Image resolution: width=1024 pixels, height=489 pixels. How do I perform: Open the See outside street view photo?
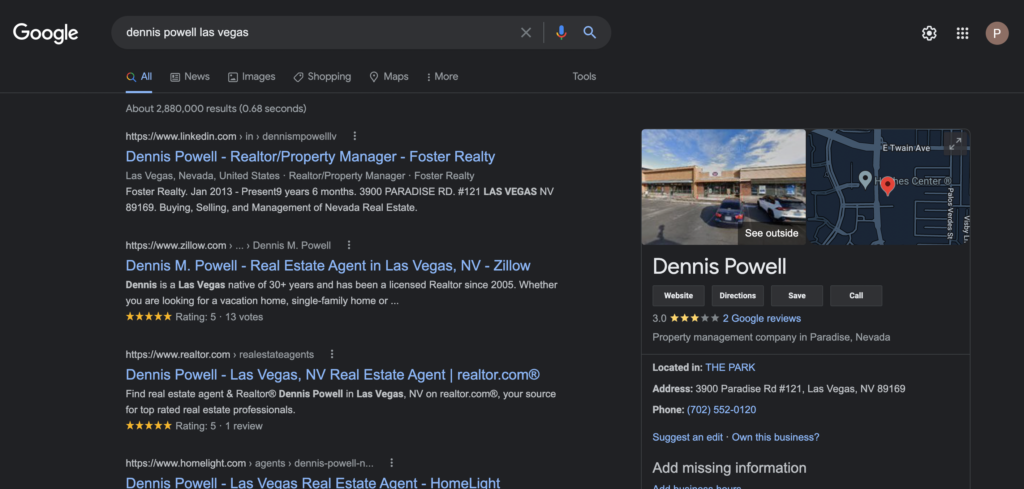coord(724,187)
